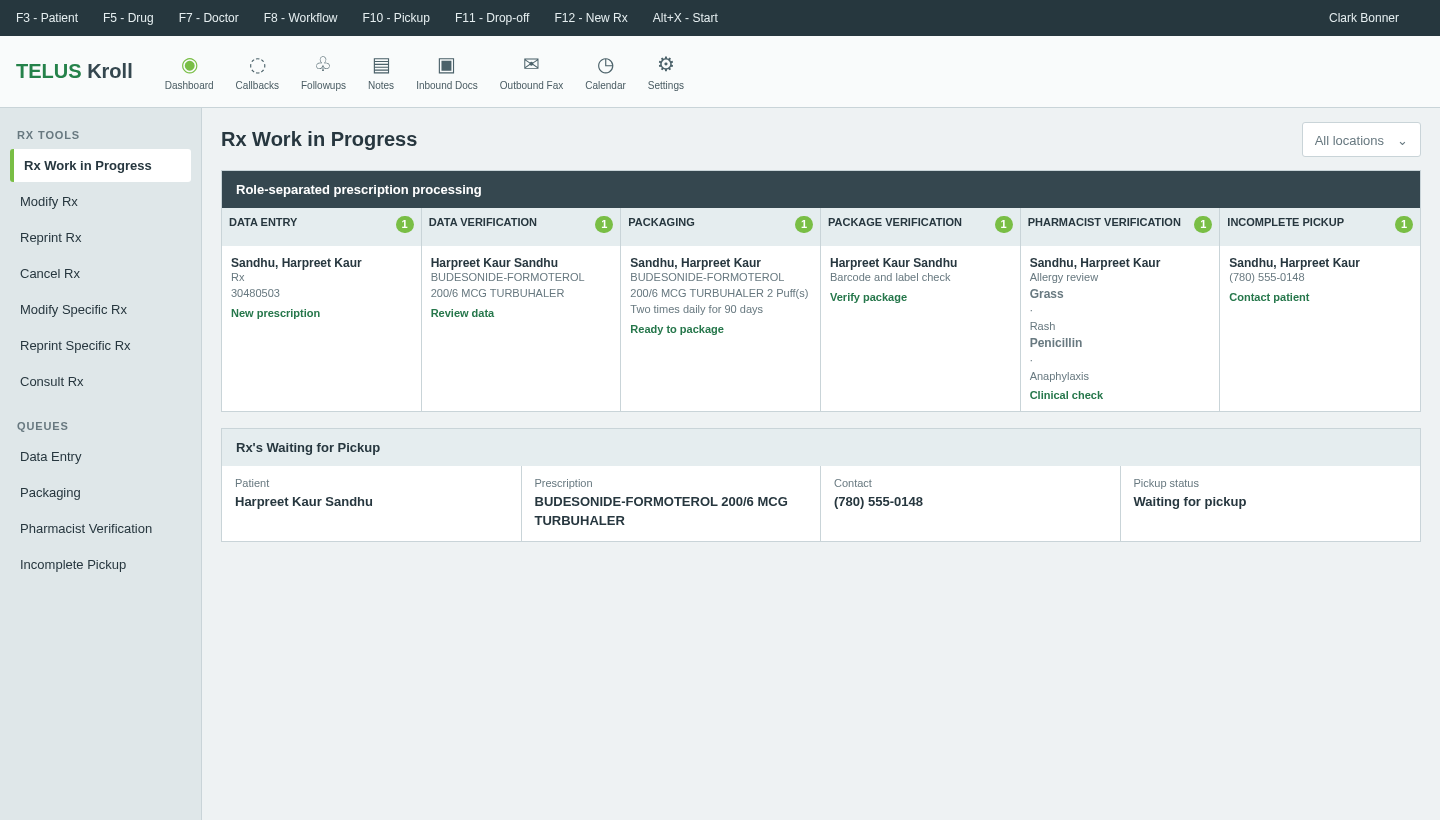Click Two times daily for 90 days

click(696, 309)
